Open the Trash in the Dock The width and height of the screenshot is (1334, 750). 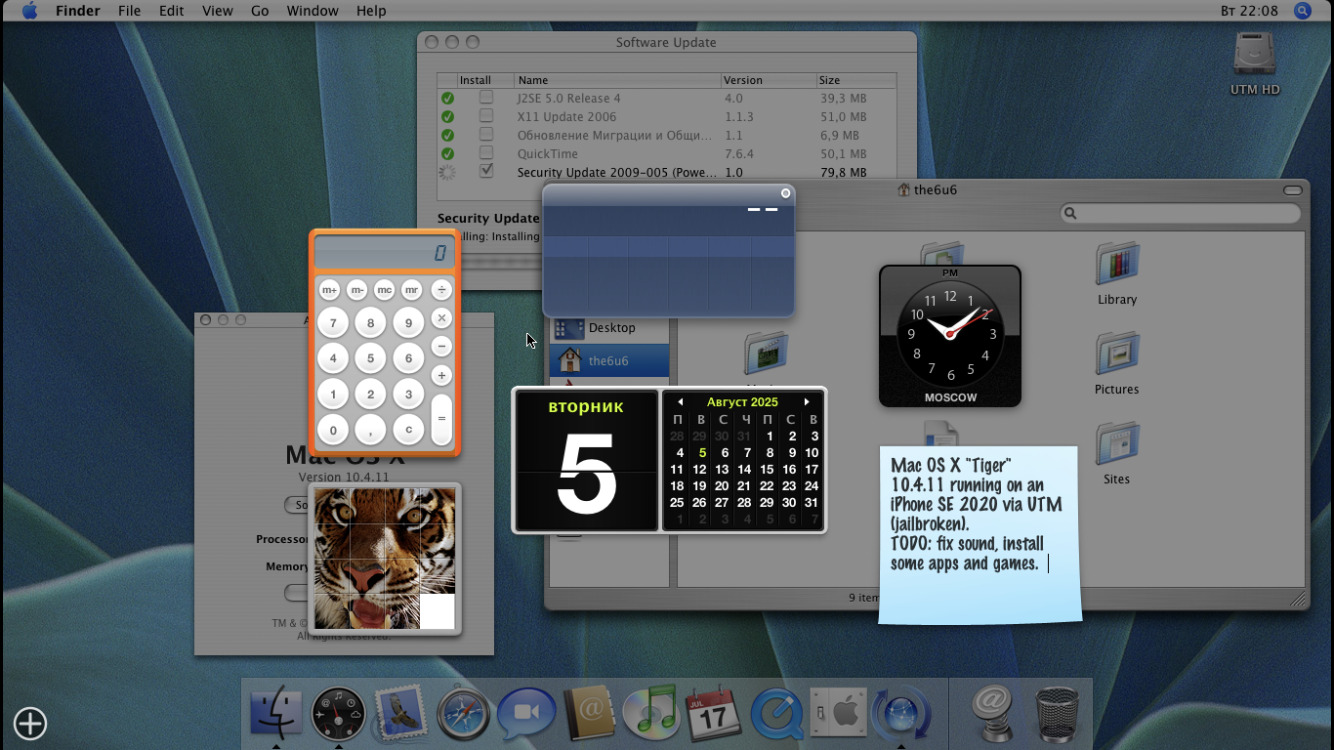(1056, 713)
